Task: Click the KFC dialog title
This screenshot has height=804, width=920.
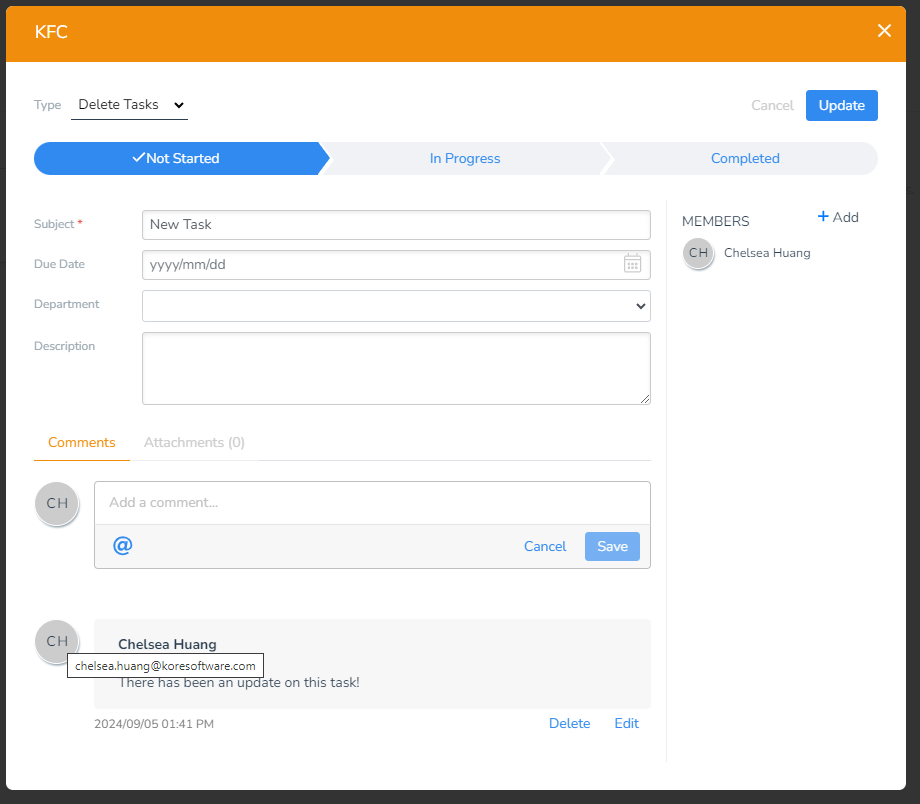Action: click(x=51, y=32)
